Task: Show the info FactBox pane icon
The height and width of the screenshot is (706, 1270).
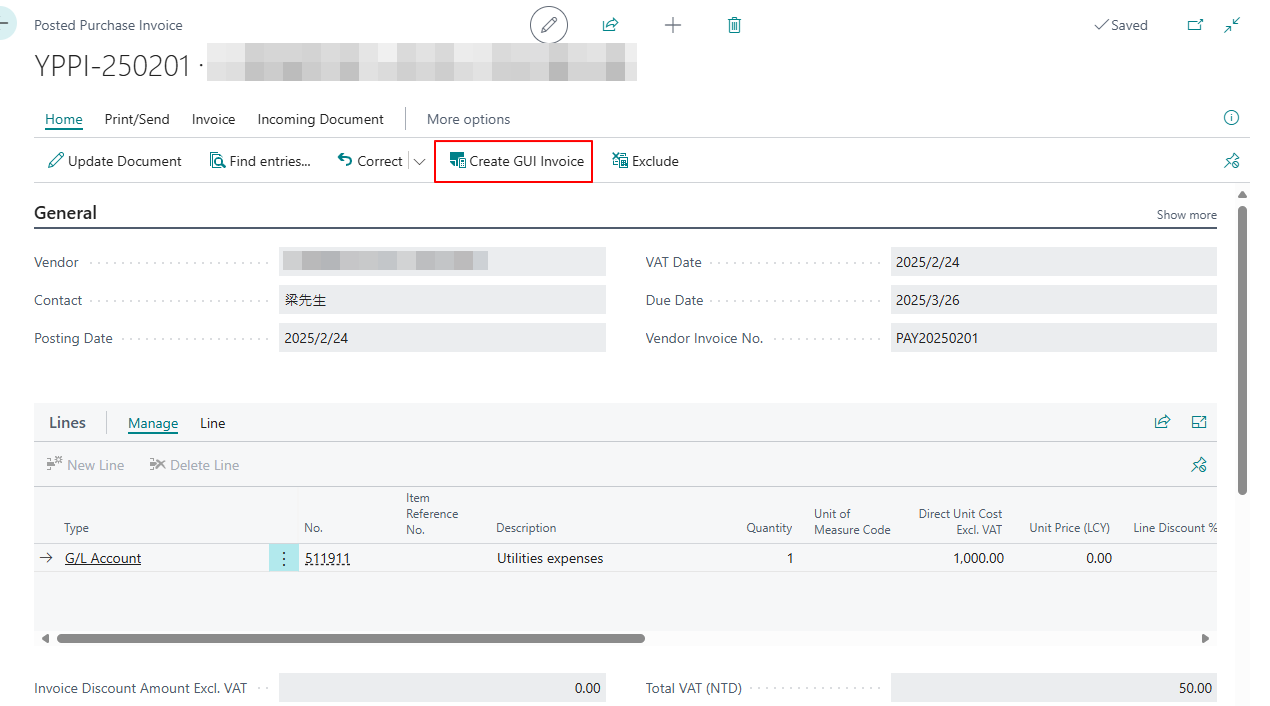Action: tap(1231, 118)
